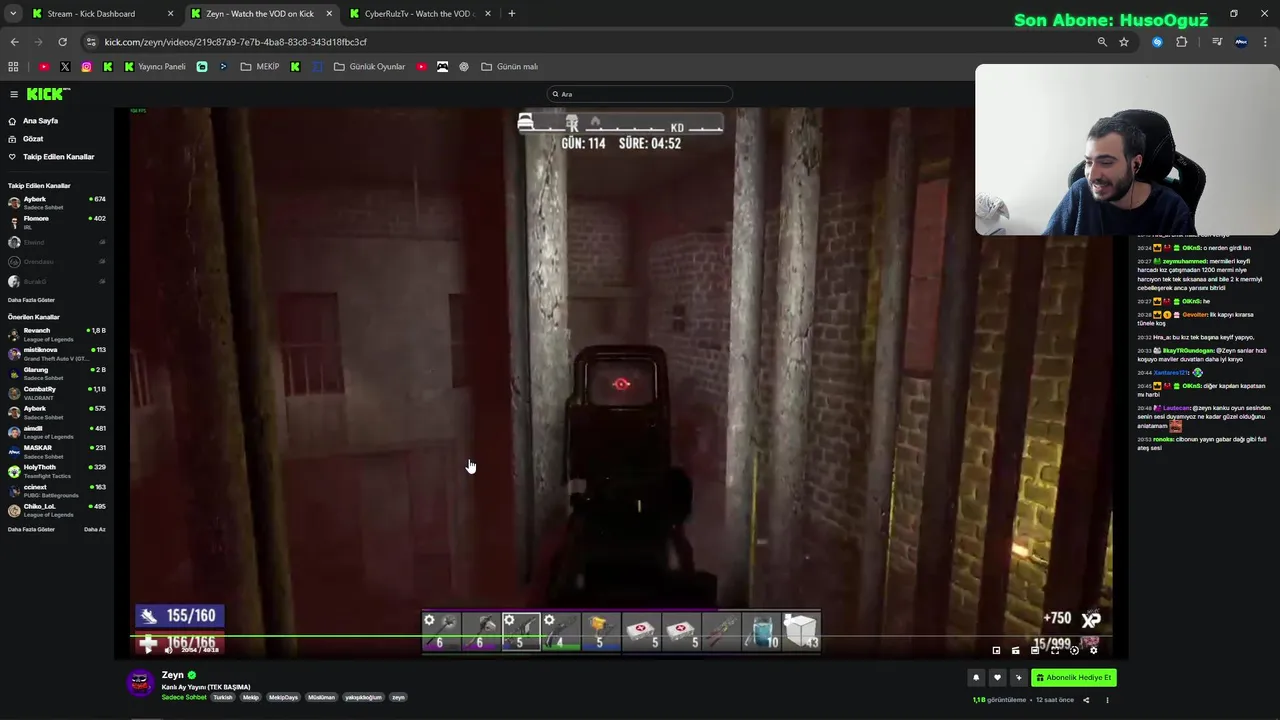1280x720 pixels.
Task: Click the address bar URL
Action: click(x=236, y=42)
